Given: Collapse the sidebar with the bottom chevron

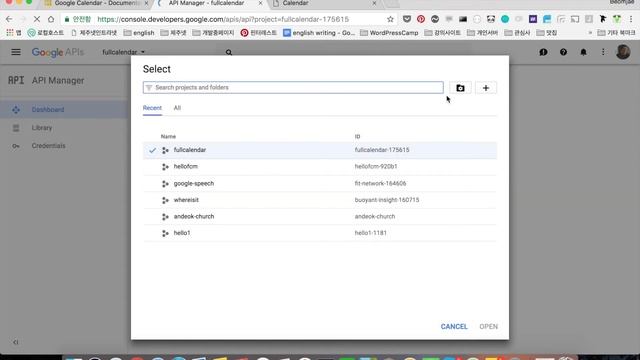Looking at the screenshot, I should tap(16, 342).
